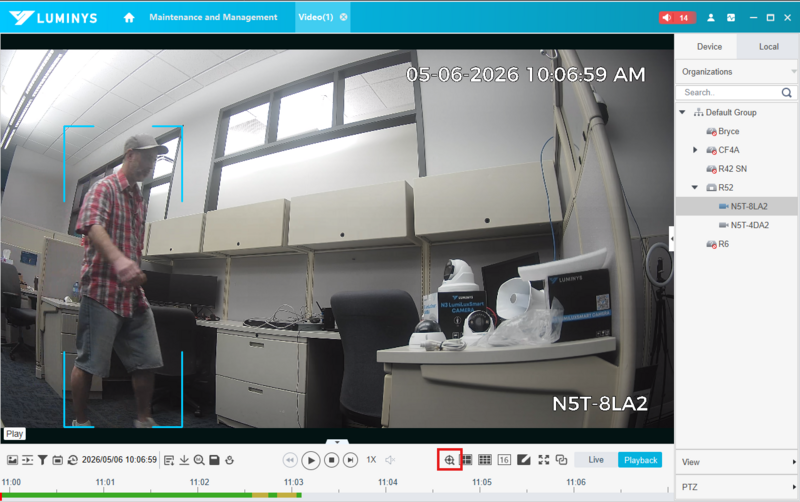
Task: Click the time synchronize icon
Action: (73, 460)
